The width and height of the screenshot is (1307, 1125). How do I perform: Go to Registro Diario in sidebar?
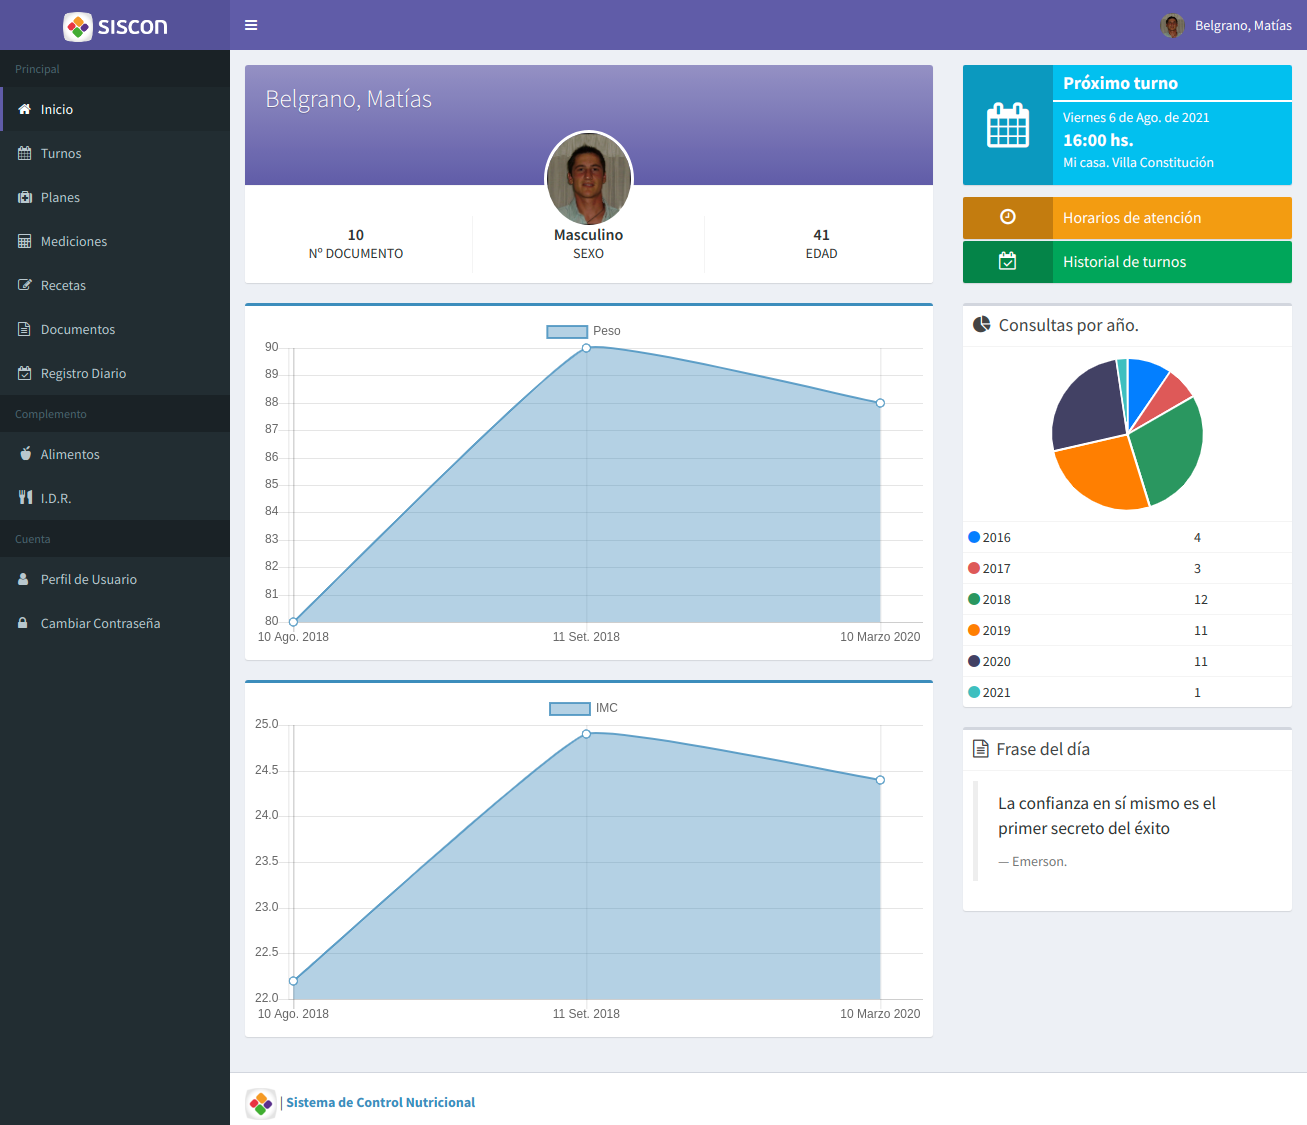coord(83,373)
